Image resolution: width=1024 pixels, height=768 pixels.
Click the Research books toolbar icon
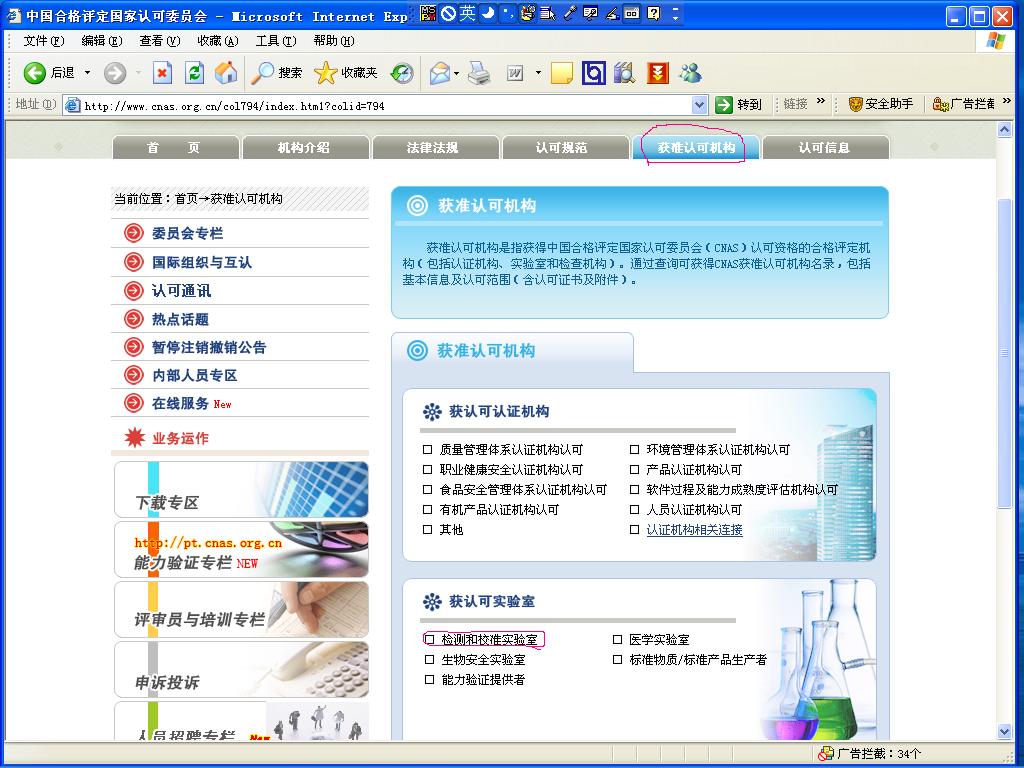(x=625, y=72)
